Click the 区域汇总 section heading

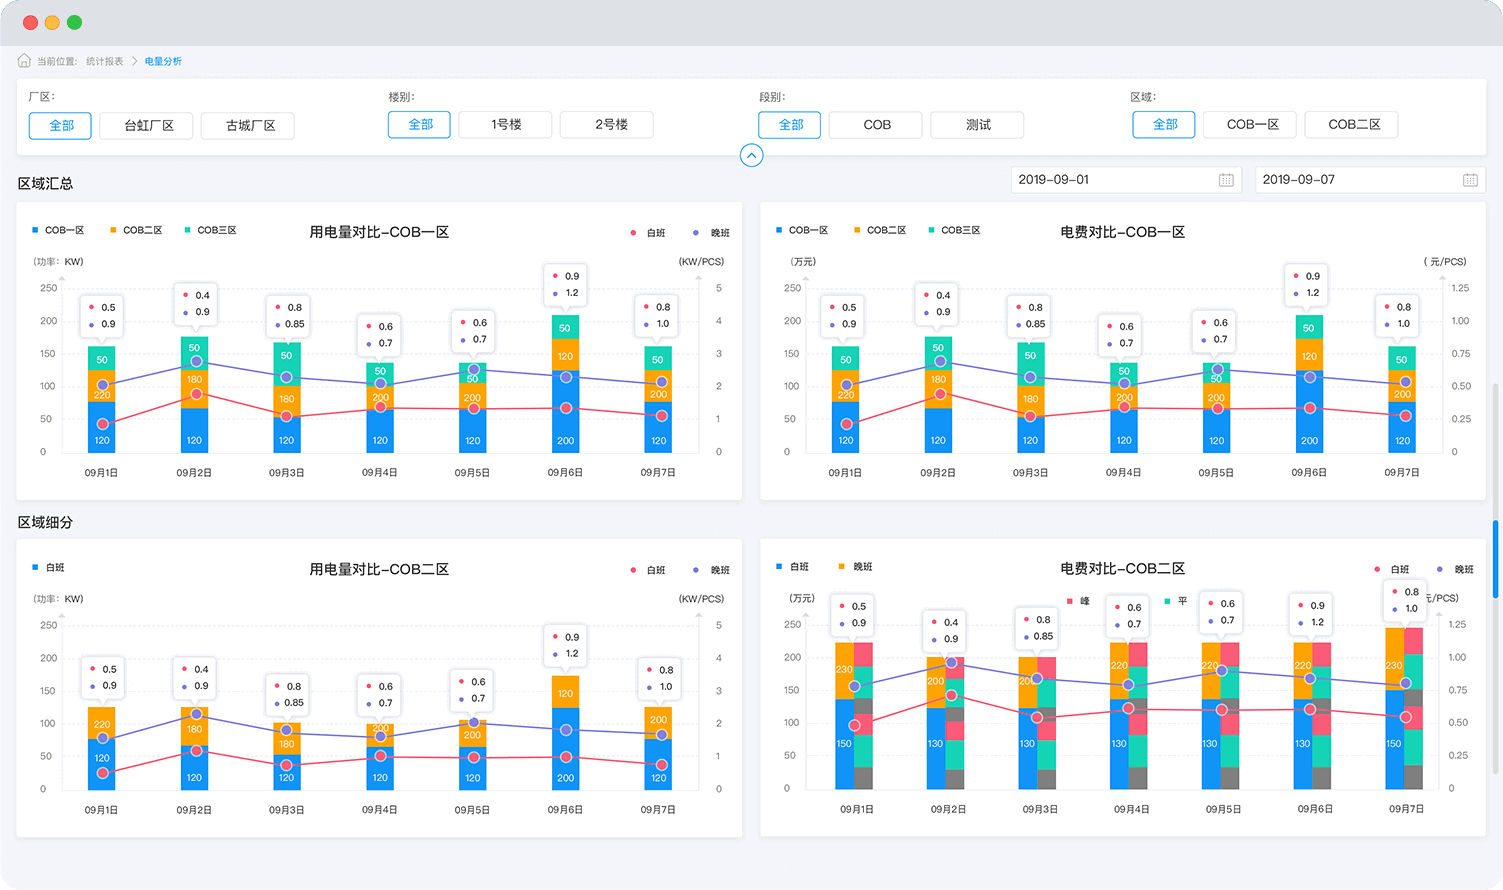(46, 183)
